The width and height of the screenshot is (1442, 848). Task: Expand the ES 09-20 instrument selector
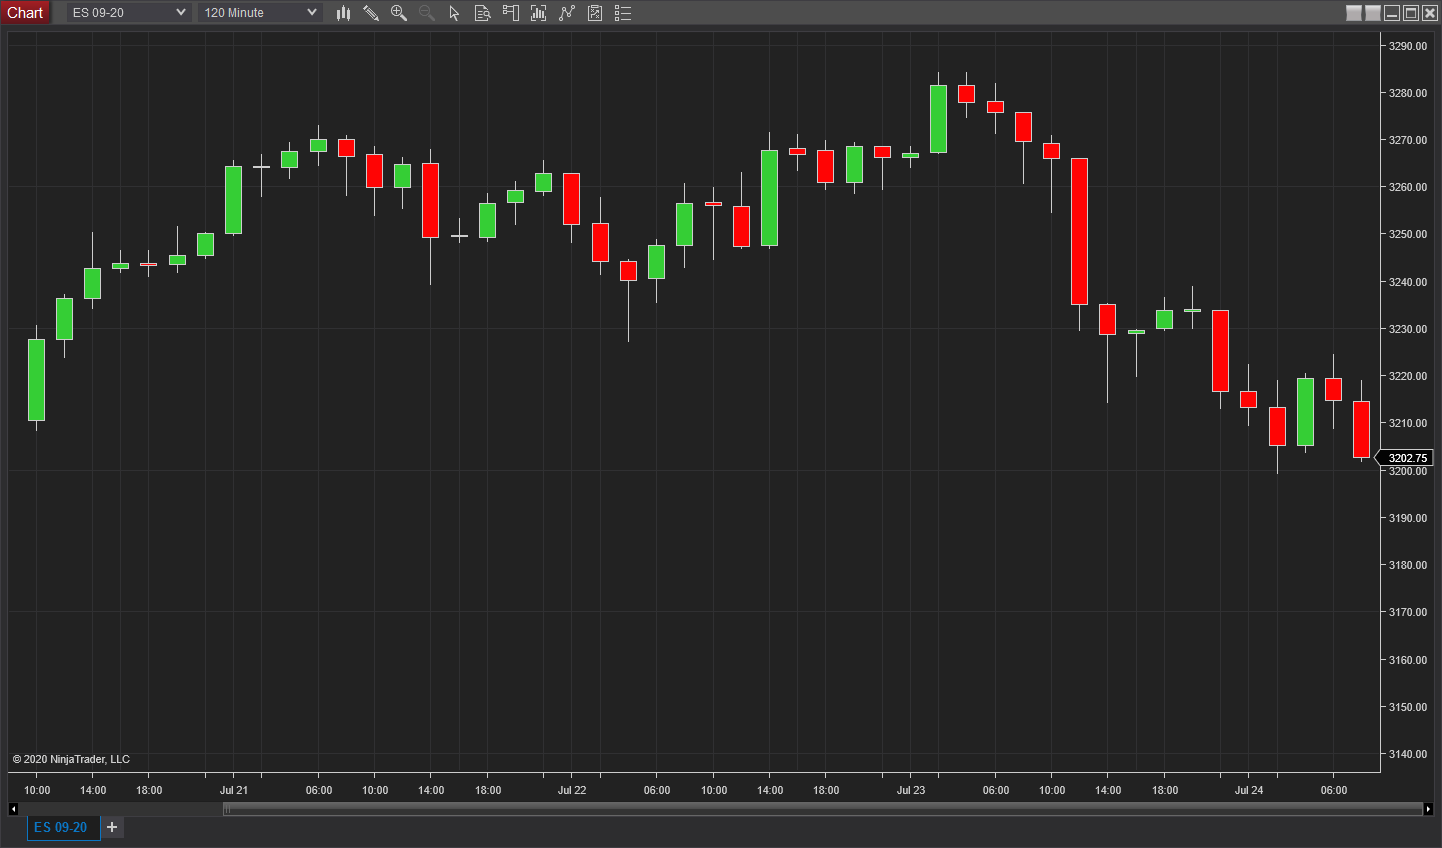[129, 13]
